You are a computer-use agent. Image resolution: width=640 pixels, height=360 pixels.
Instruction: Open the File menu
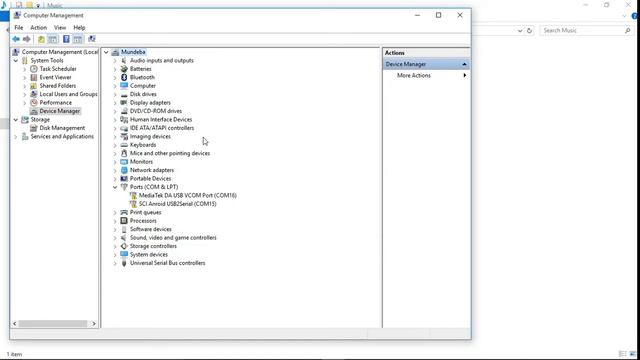(x=19, y=27)
